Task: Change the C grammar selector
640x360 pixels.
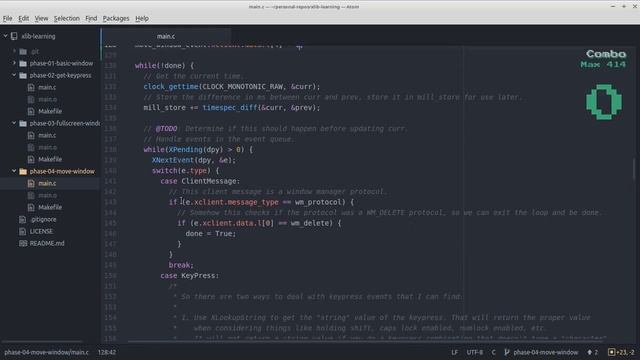Action: (x=493, y=352)
